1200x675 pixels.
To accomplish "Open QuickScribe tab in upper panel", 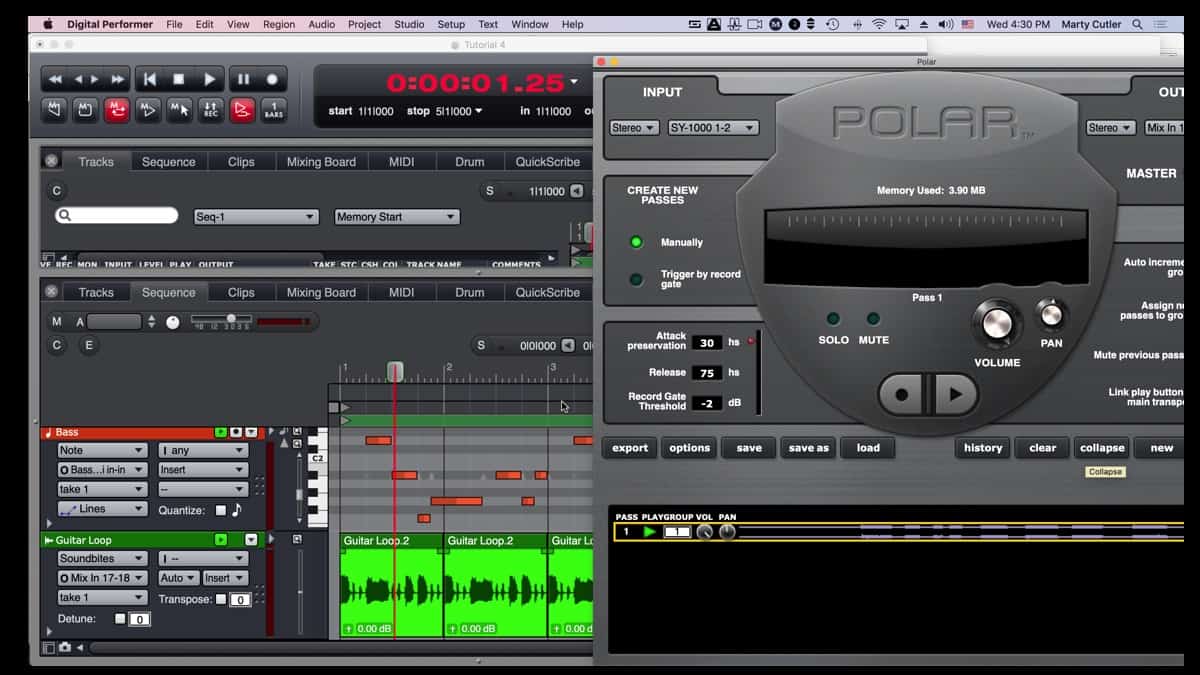I will tap(547, 162).
